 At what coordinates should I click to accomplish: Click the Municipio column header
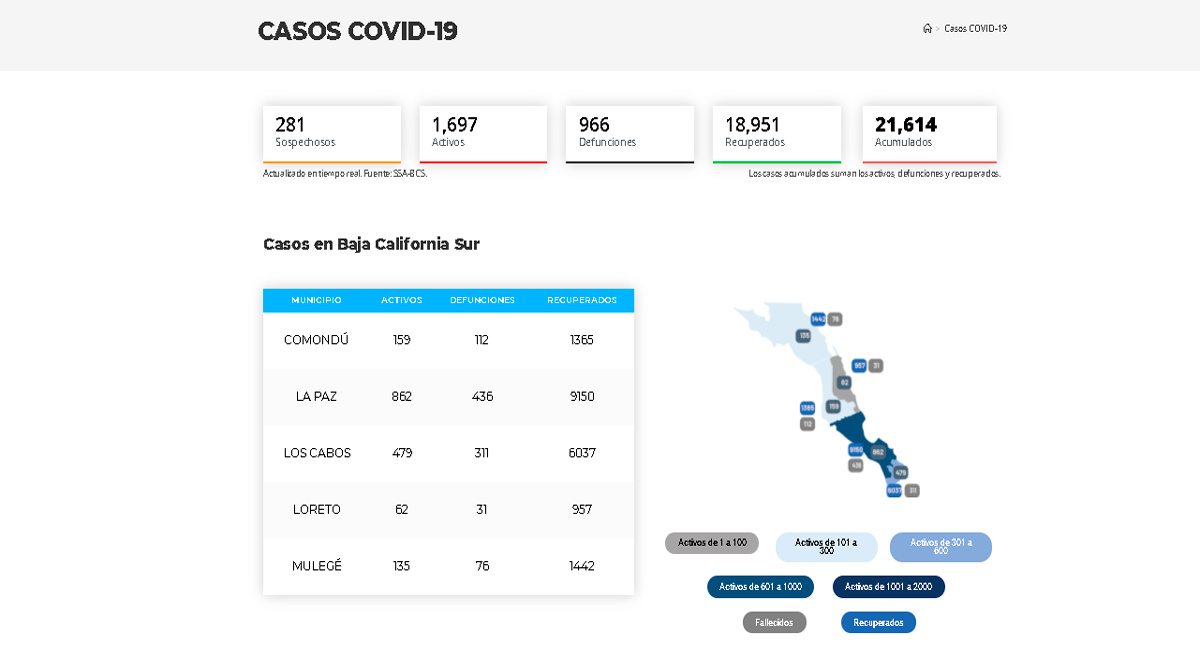[x=316, y=300]
